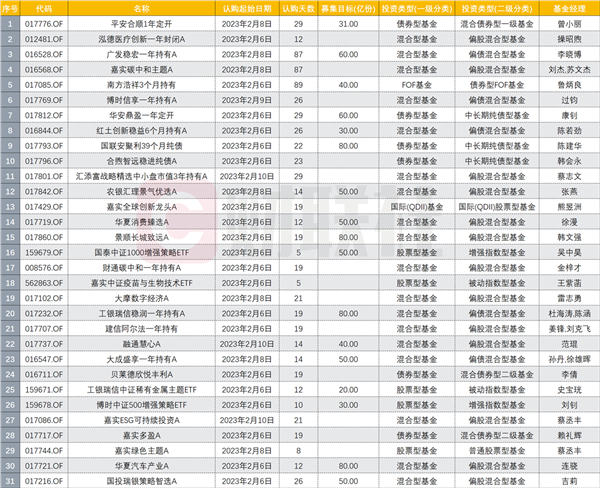Click fund name 红土创新稳益6个月持有A
600x488 pixels.
click(142, 131)
